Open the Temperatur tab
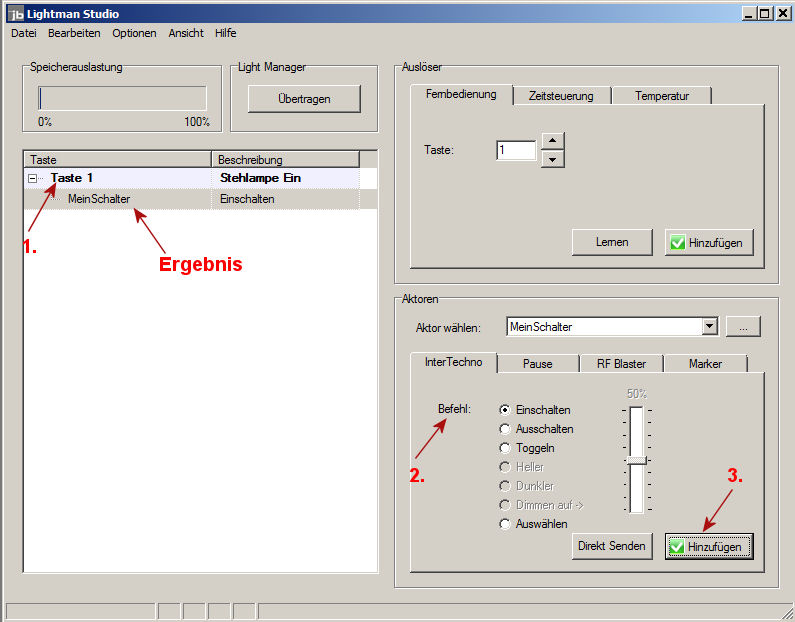Screen dimensions: 795x622 661,96
